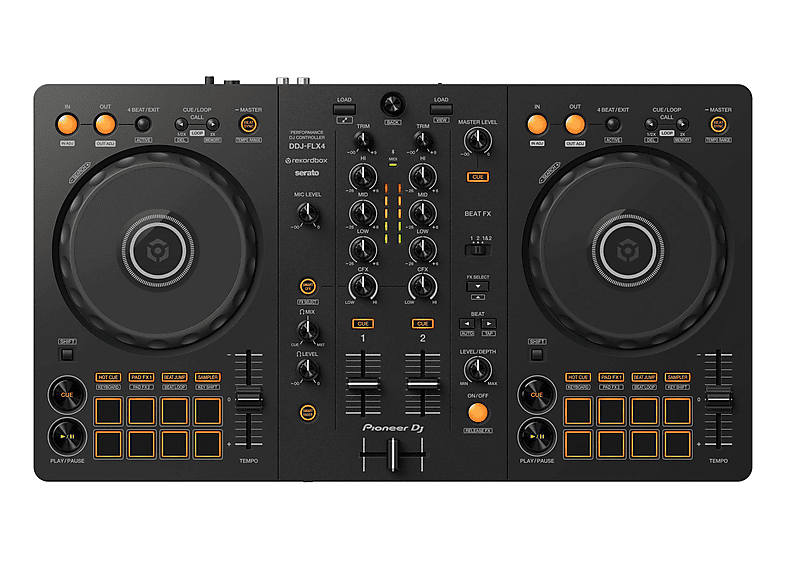The width and height of the screenshot is (786, 587).
Task: Select SAMPLER mode on right deck
Action: pos(677,377)
